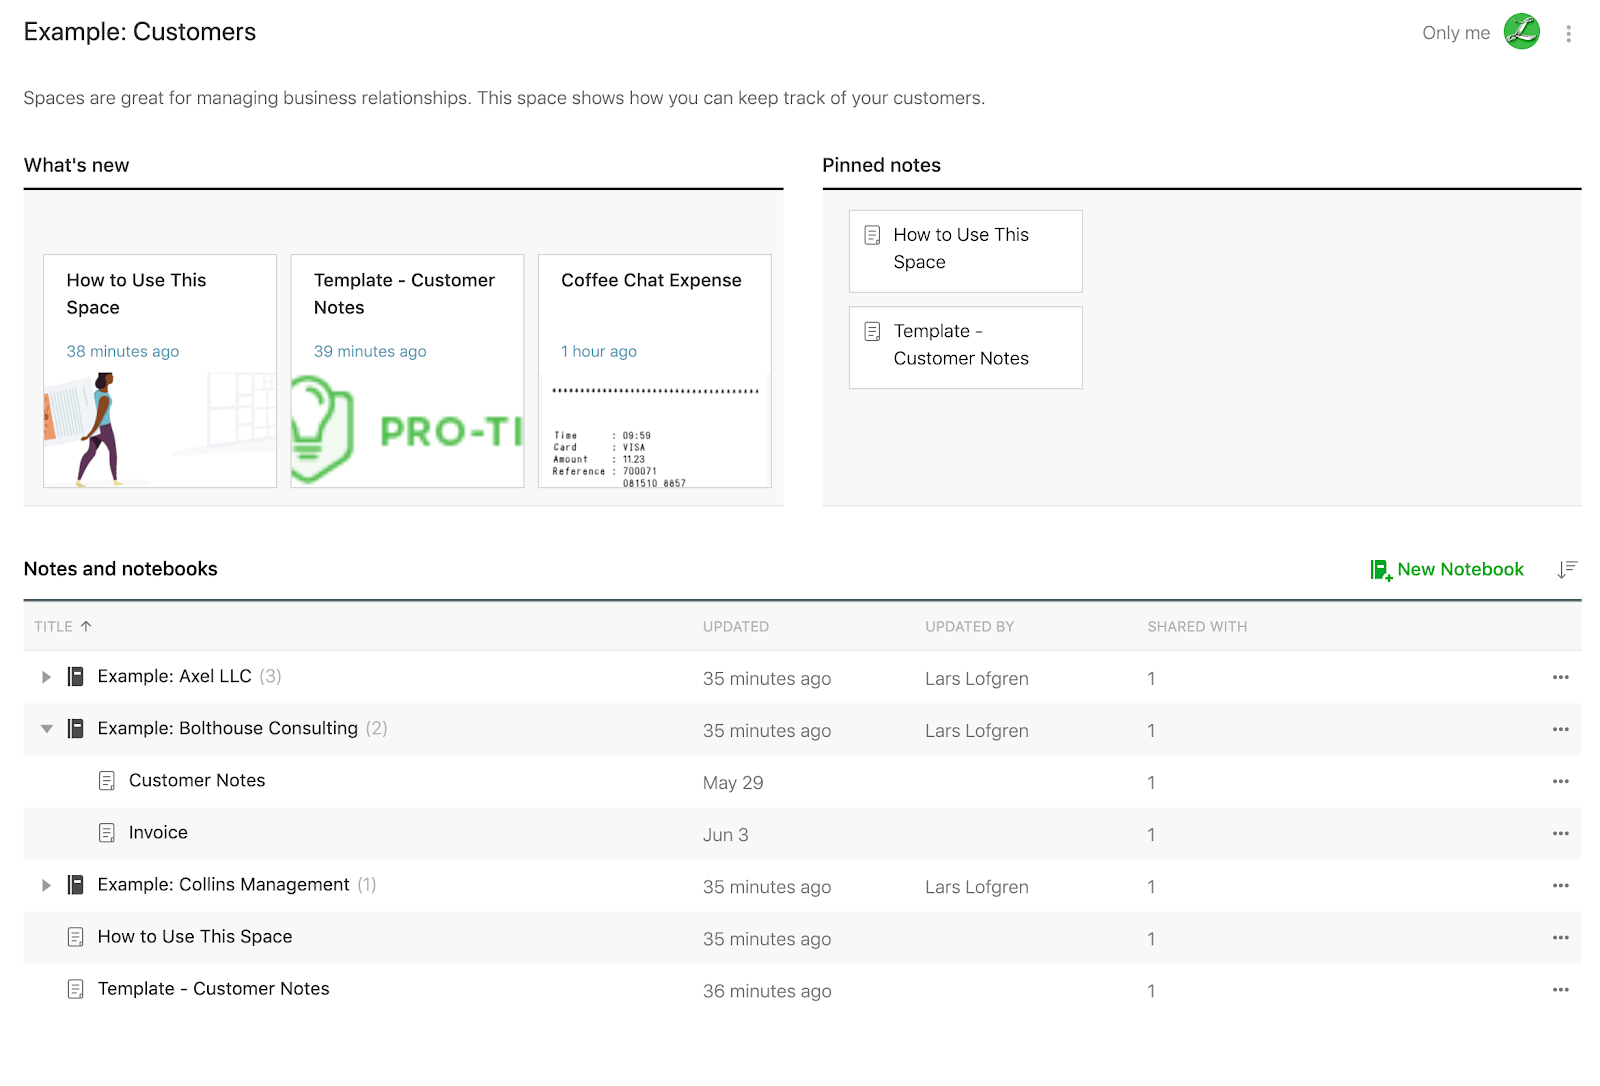Toggle title sort direction arrow
This screenshot has width=1600, height=1086.
86,626
